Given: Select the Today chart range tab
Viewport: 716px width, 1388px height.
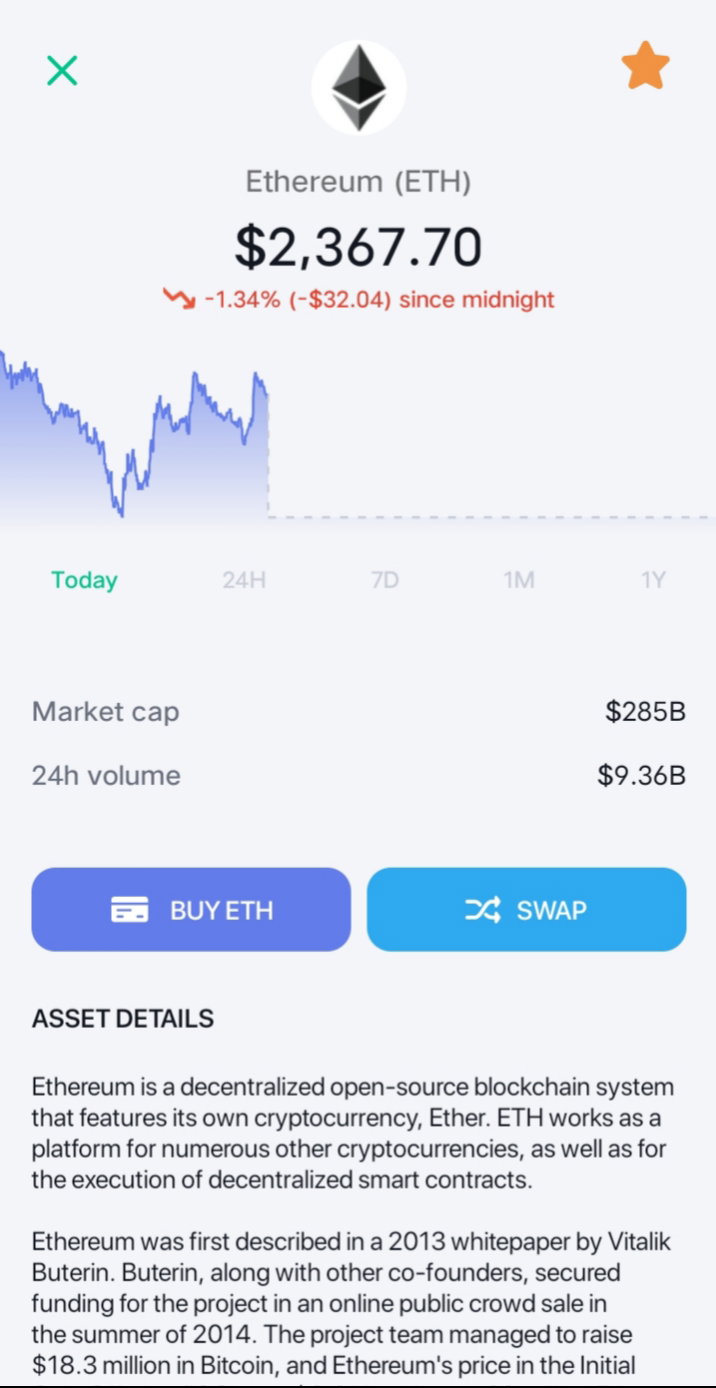Looking at the screenshot, I should click(85, 580).
